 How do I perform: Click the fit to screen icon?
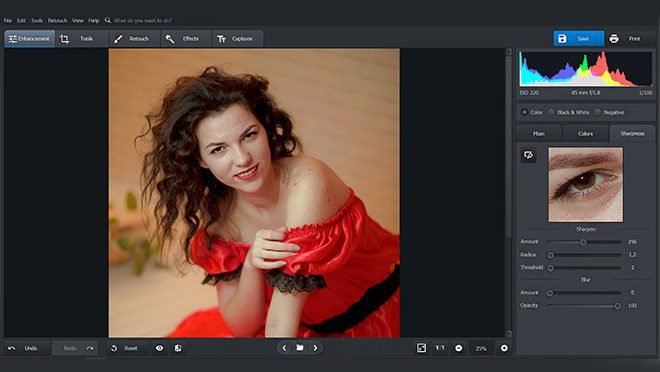click(421, 348)
